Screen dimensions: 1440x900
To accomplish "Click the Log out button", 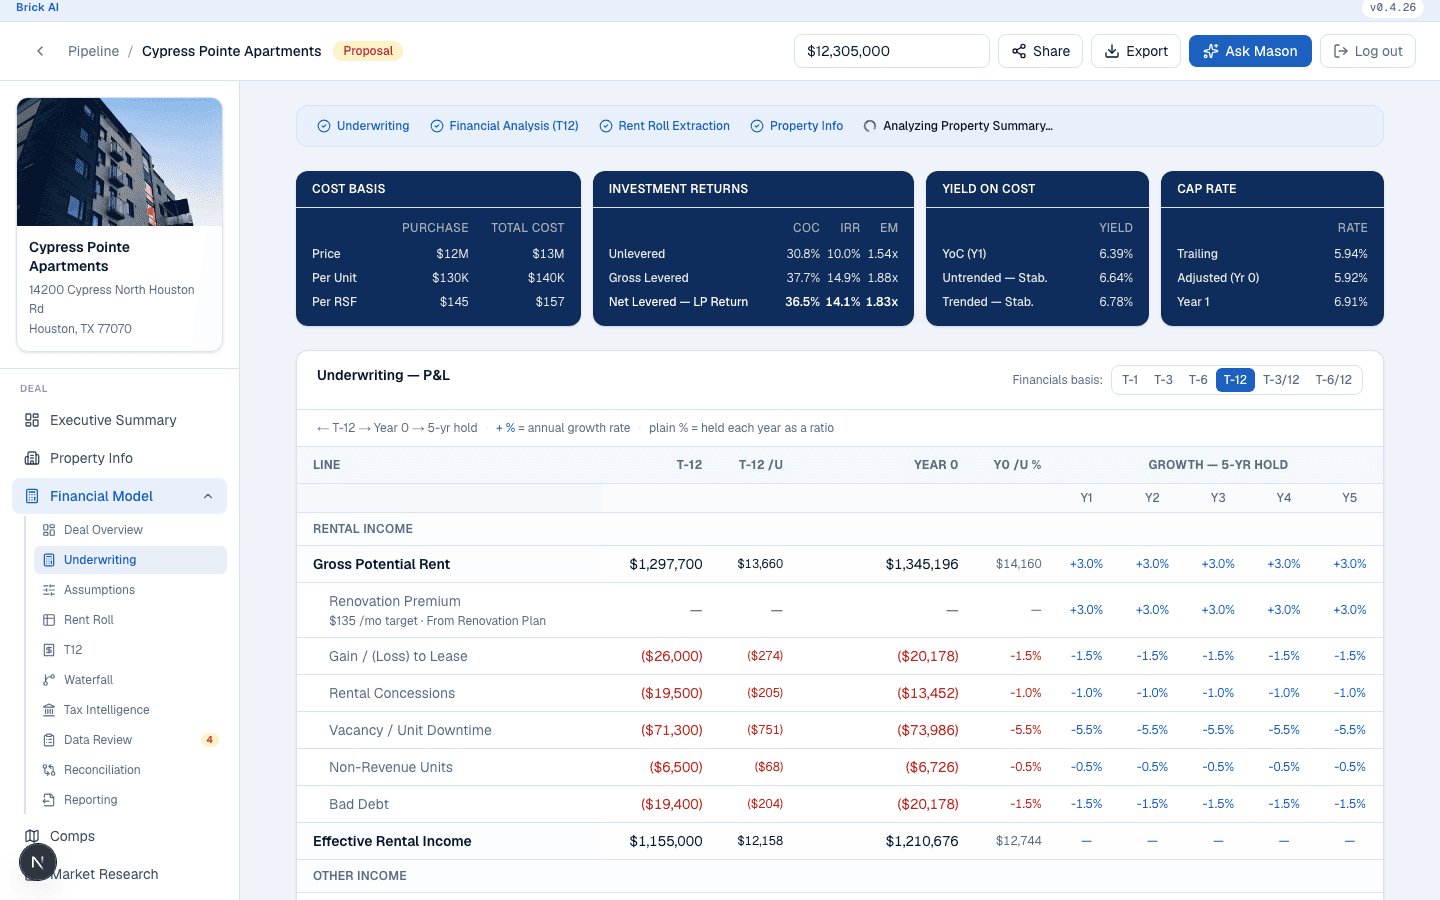I will coord(1368,51).
